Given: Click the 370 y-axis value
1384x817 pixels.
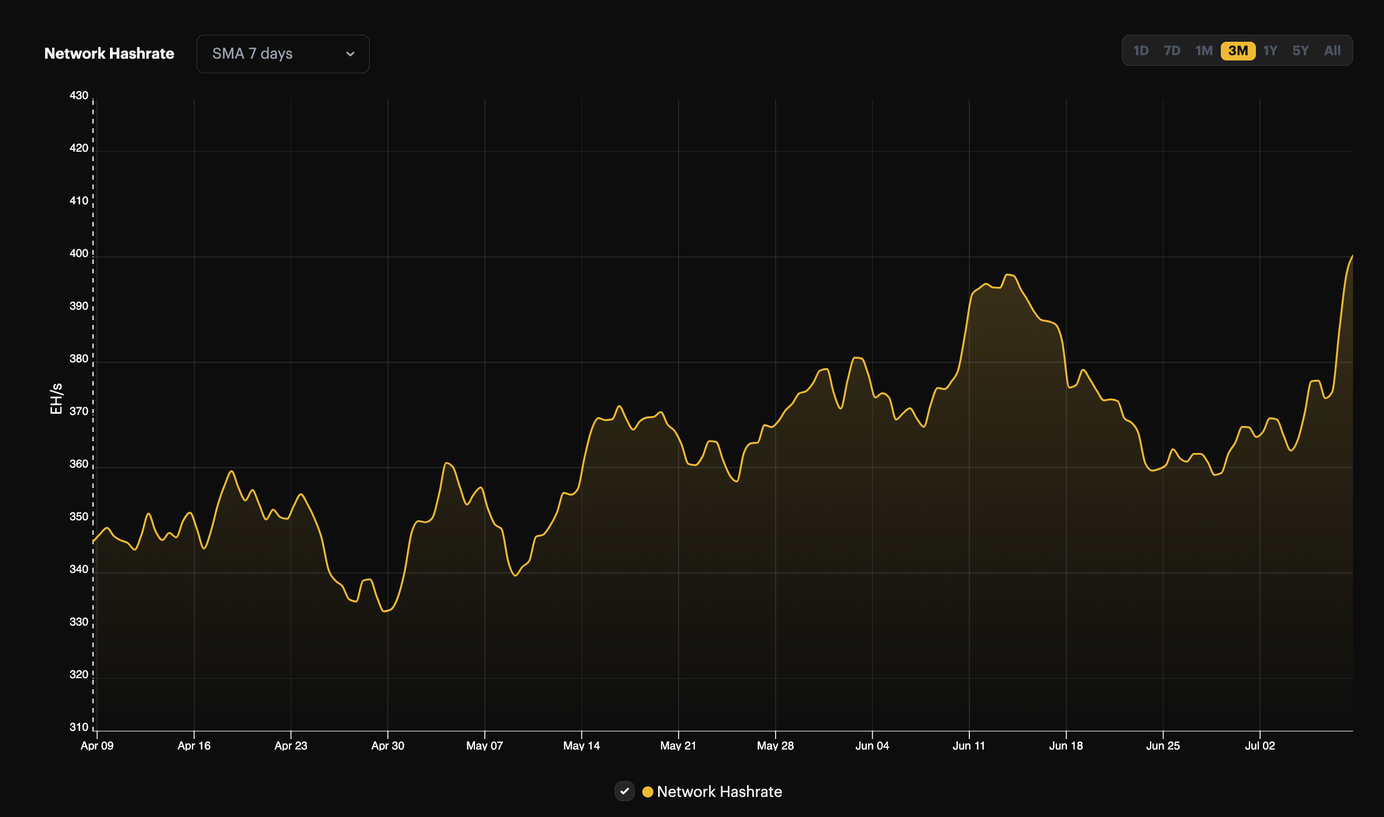Looking at the screenshot, I should click(78, 412).
